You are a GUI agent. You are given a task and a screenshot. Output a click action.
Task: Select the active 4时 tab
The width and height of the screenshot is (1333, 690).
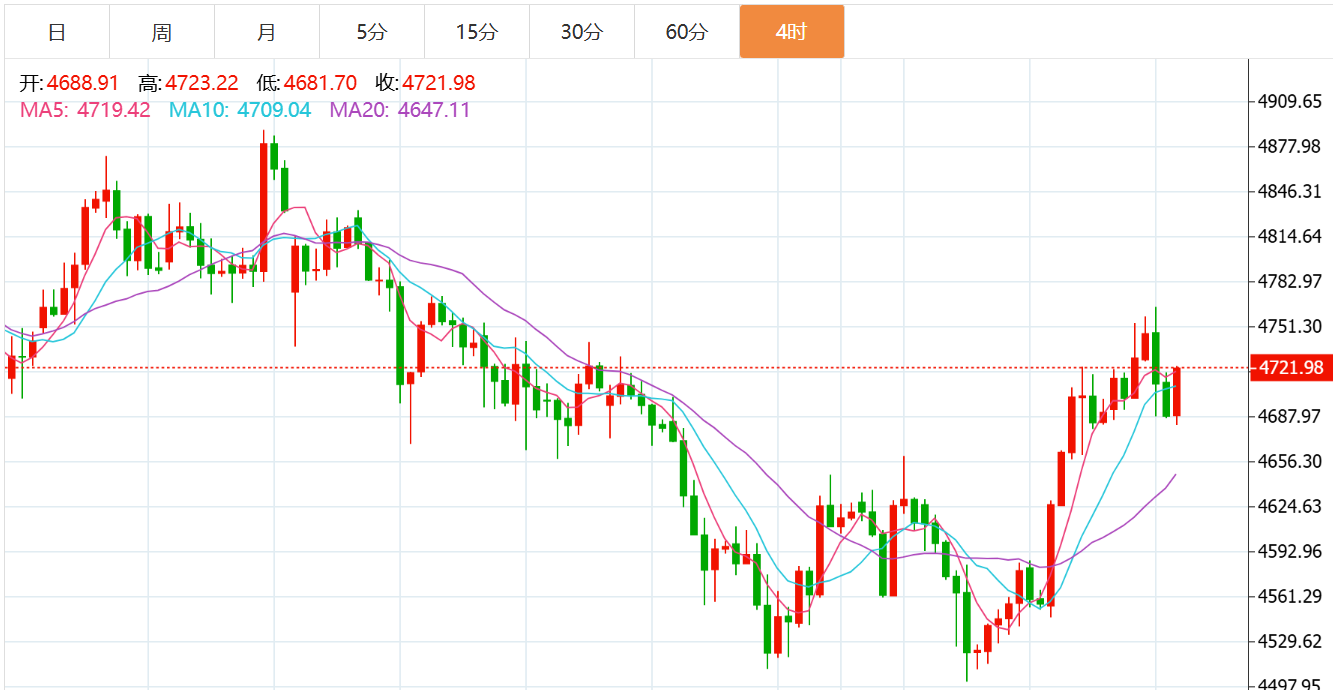pyautogui.click(x=792, y=32)
